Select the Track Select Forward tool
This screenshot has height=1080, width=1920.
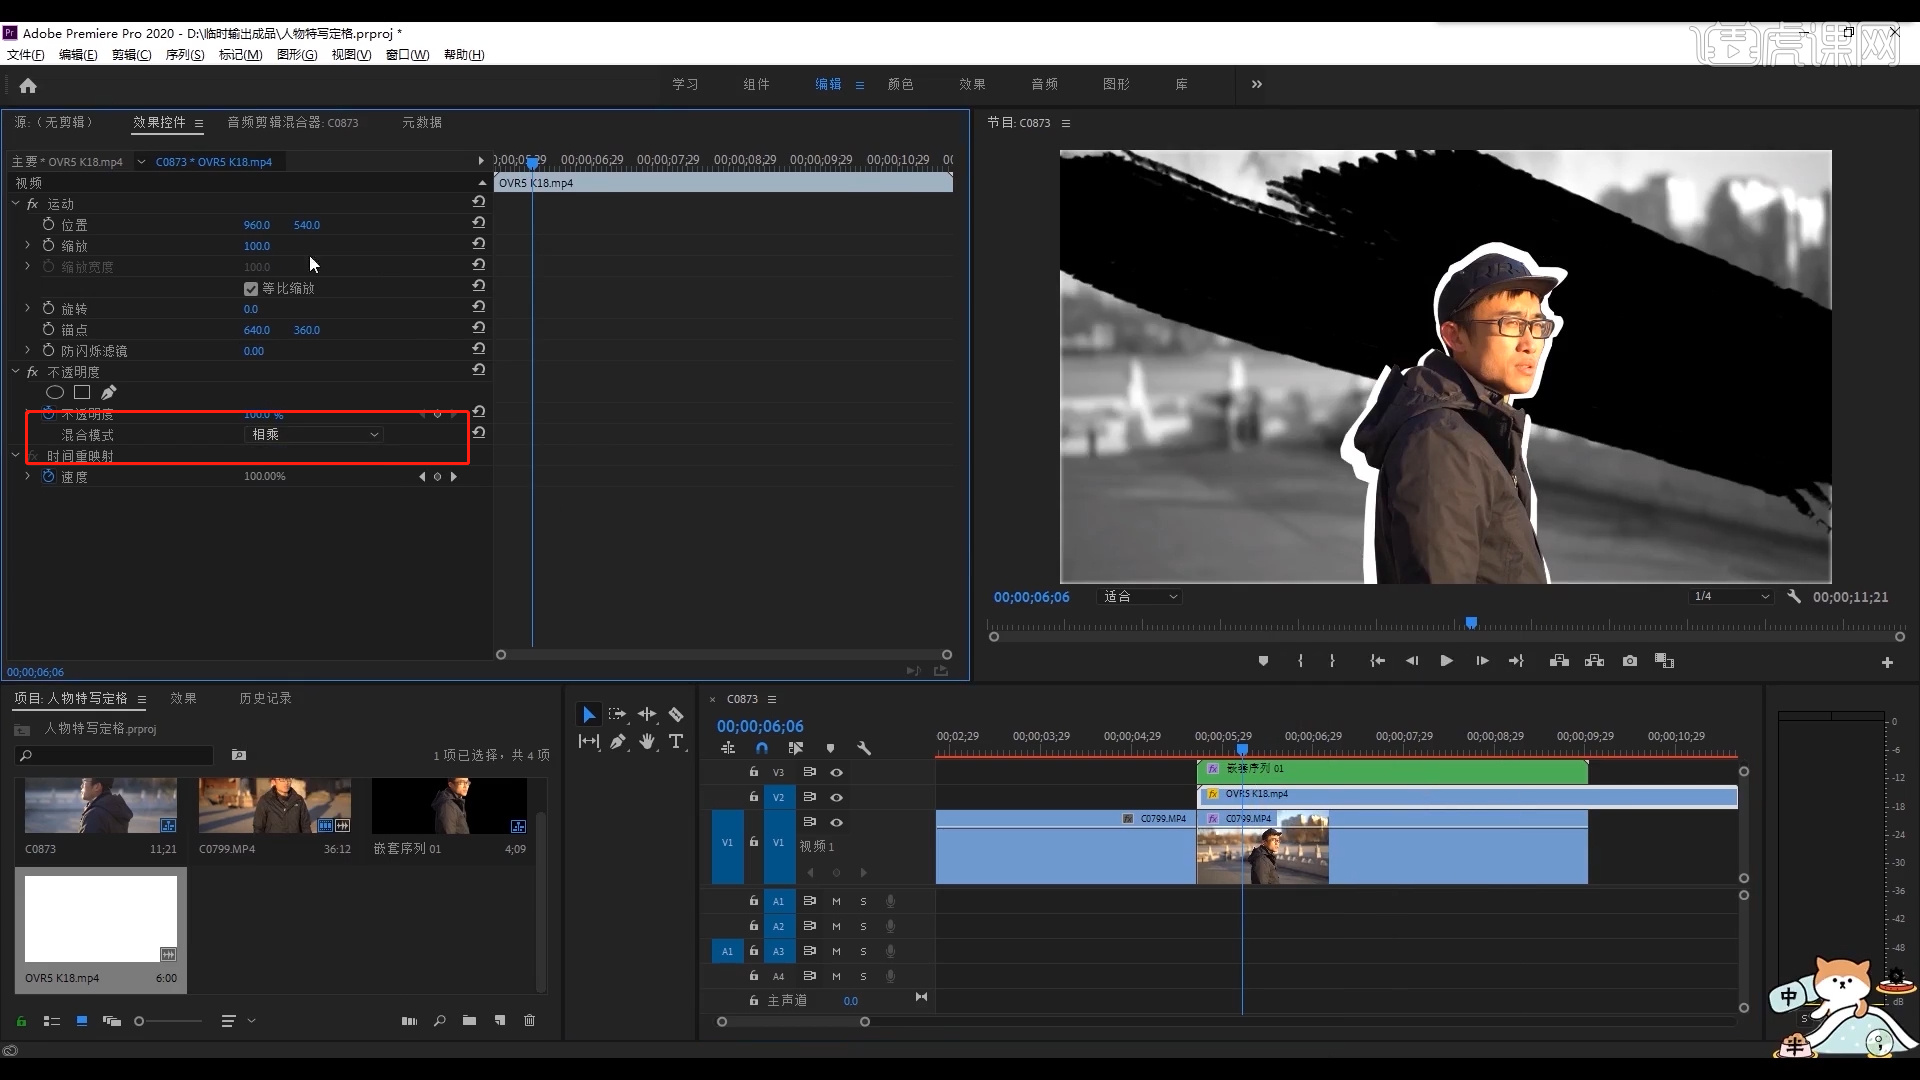tap(618, 714)
